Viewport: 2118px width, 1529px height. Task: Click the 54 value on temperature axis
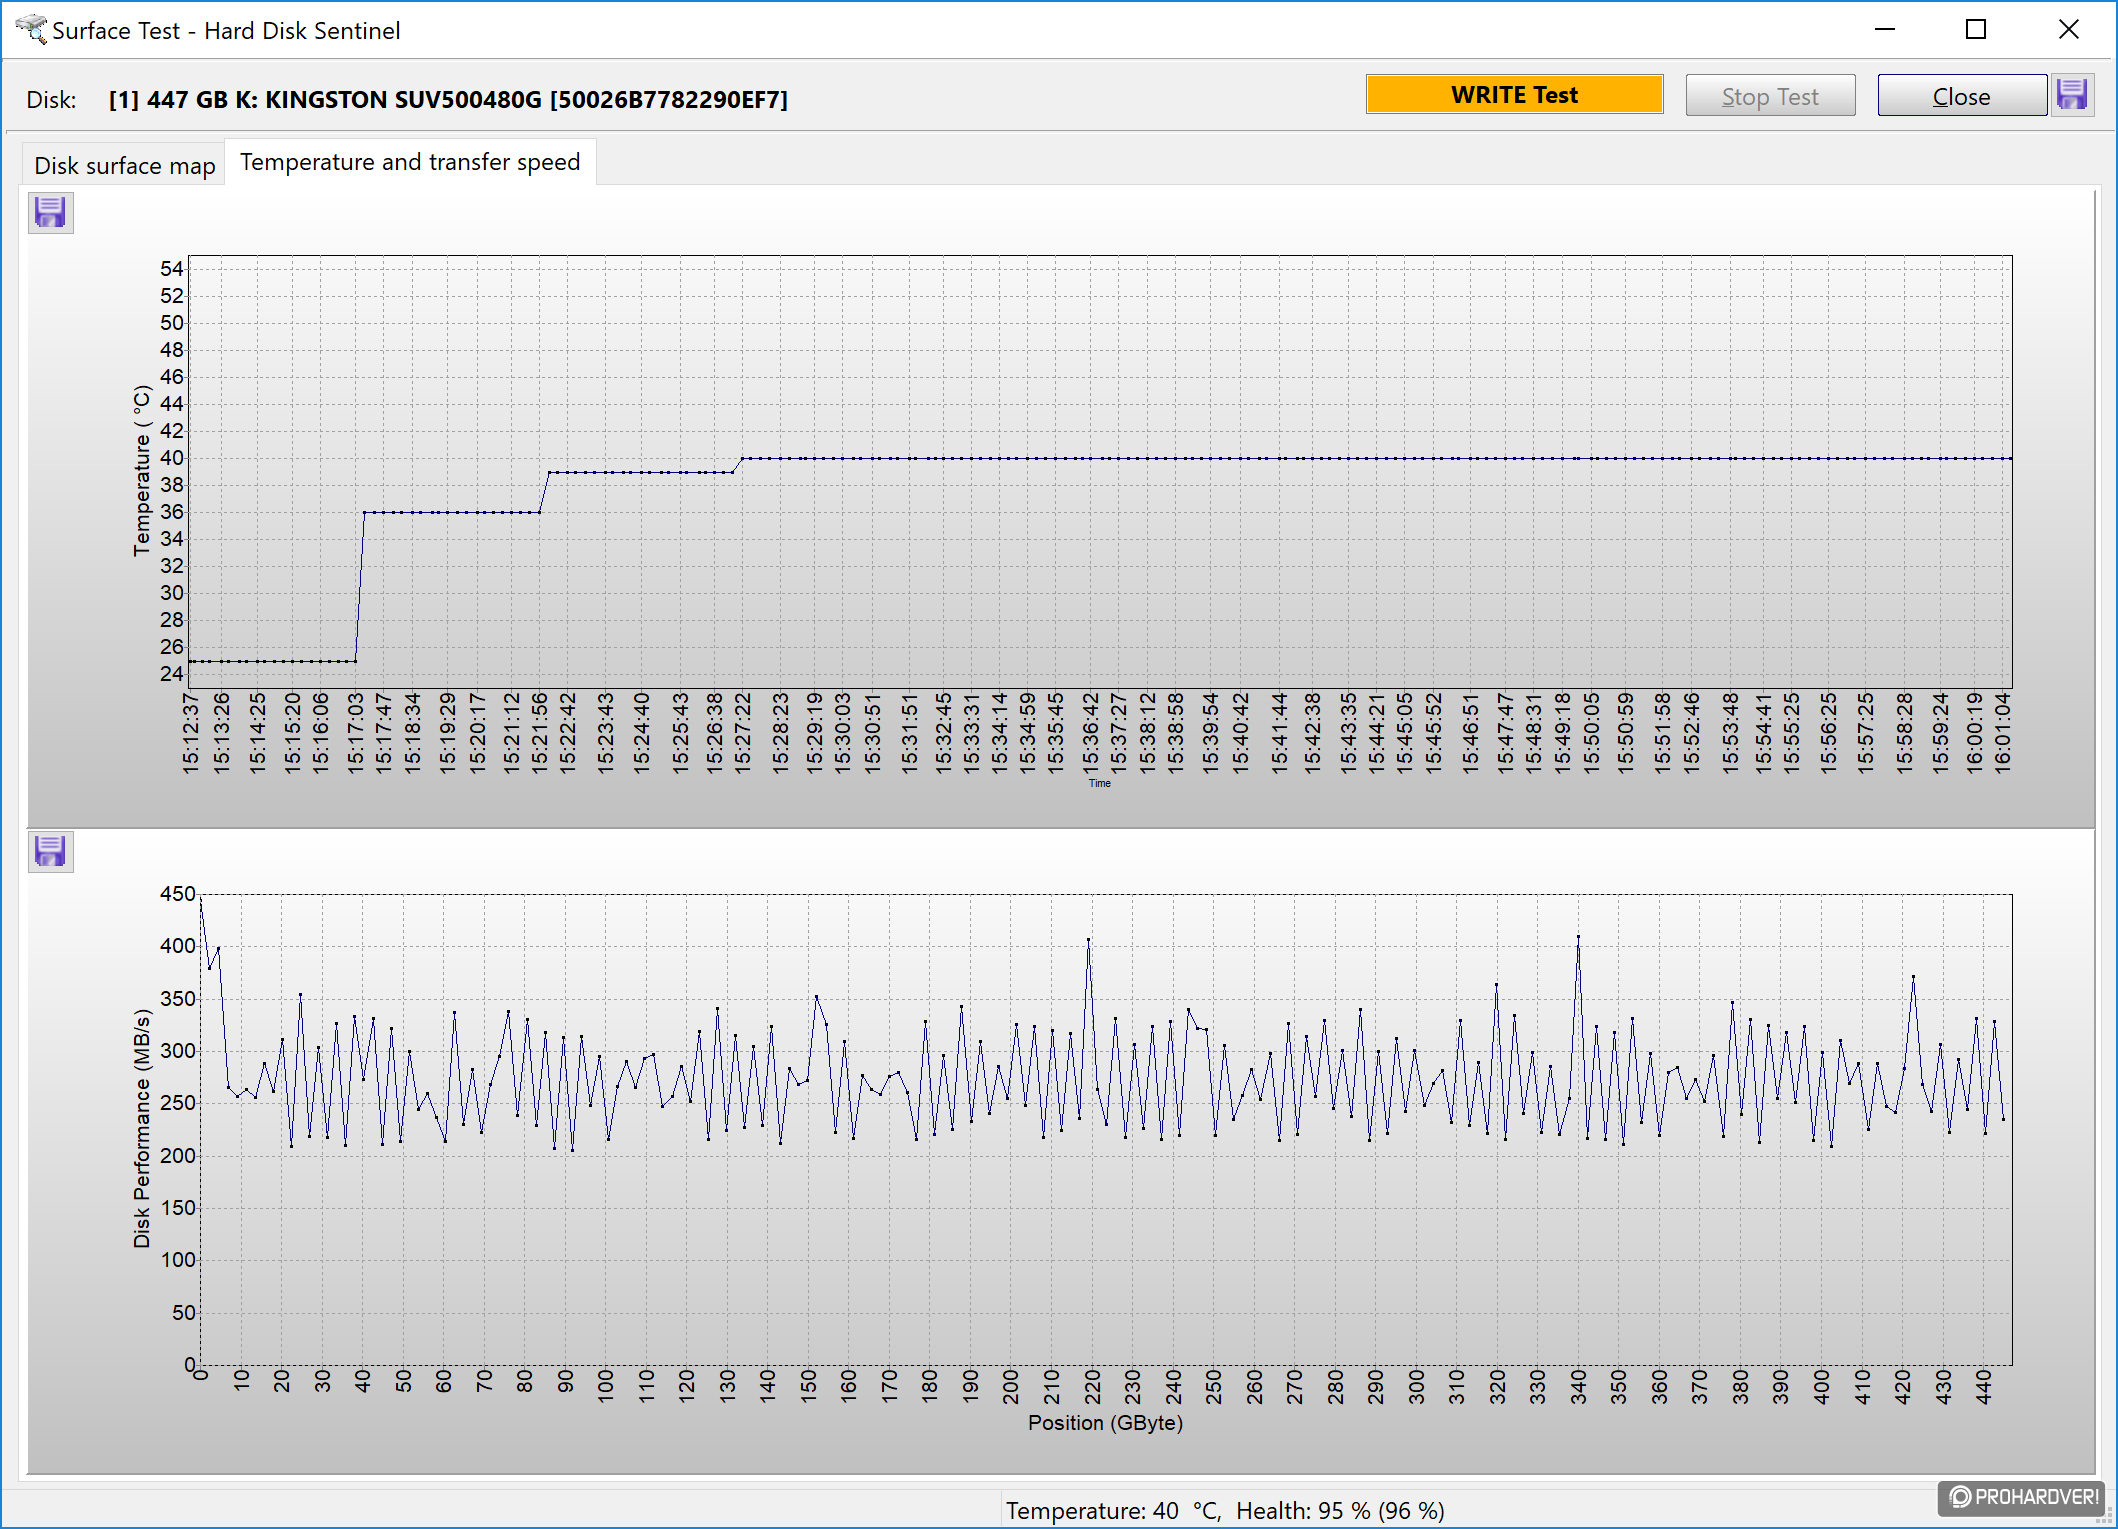[x=171, y=269]
